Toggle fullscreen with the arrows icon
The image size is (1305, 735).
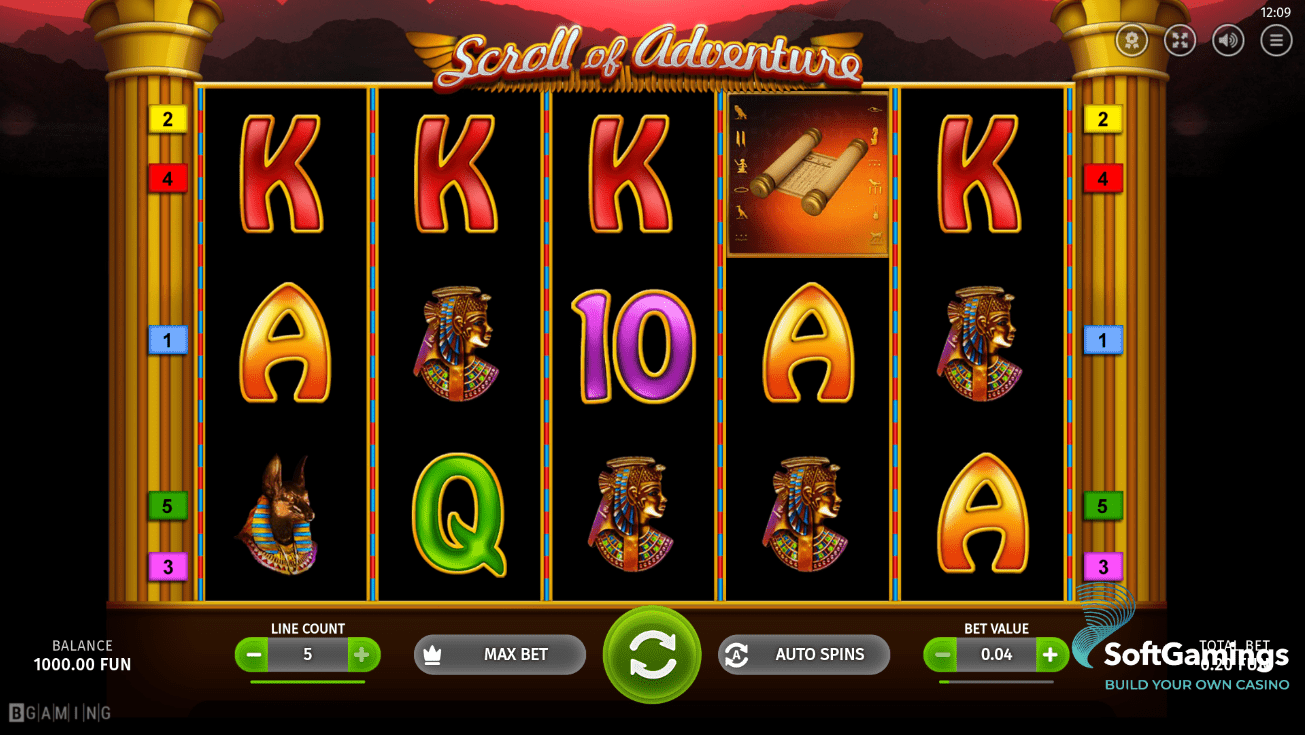[1180, 40]
